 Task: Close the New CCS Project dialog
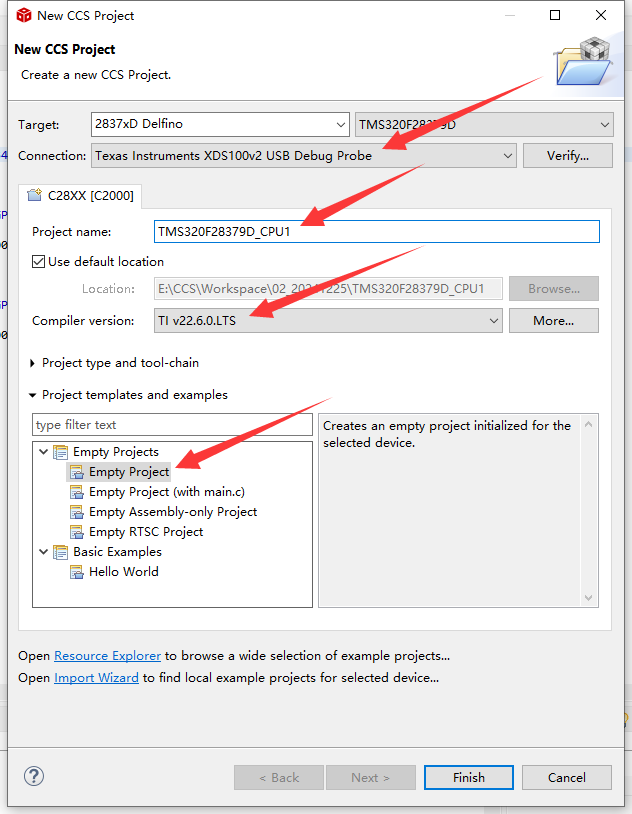click(601, 15)
